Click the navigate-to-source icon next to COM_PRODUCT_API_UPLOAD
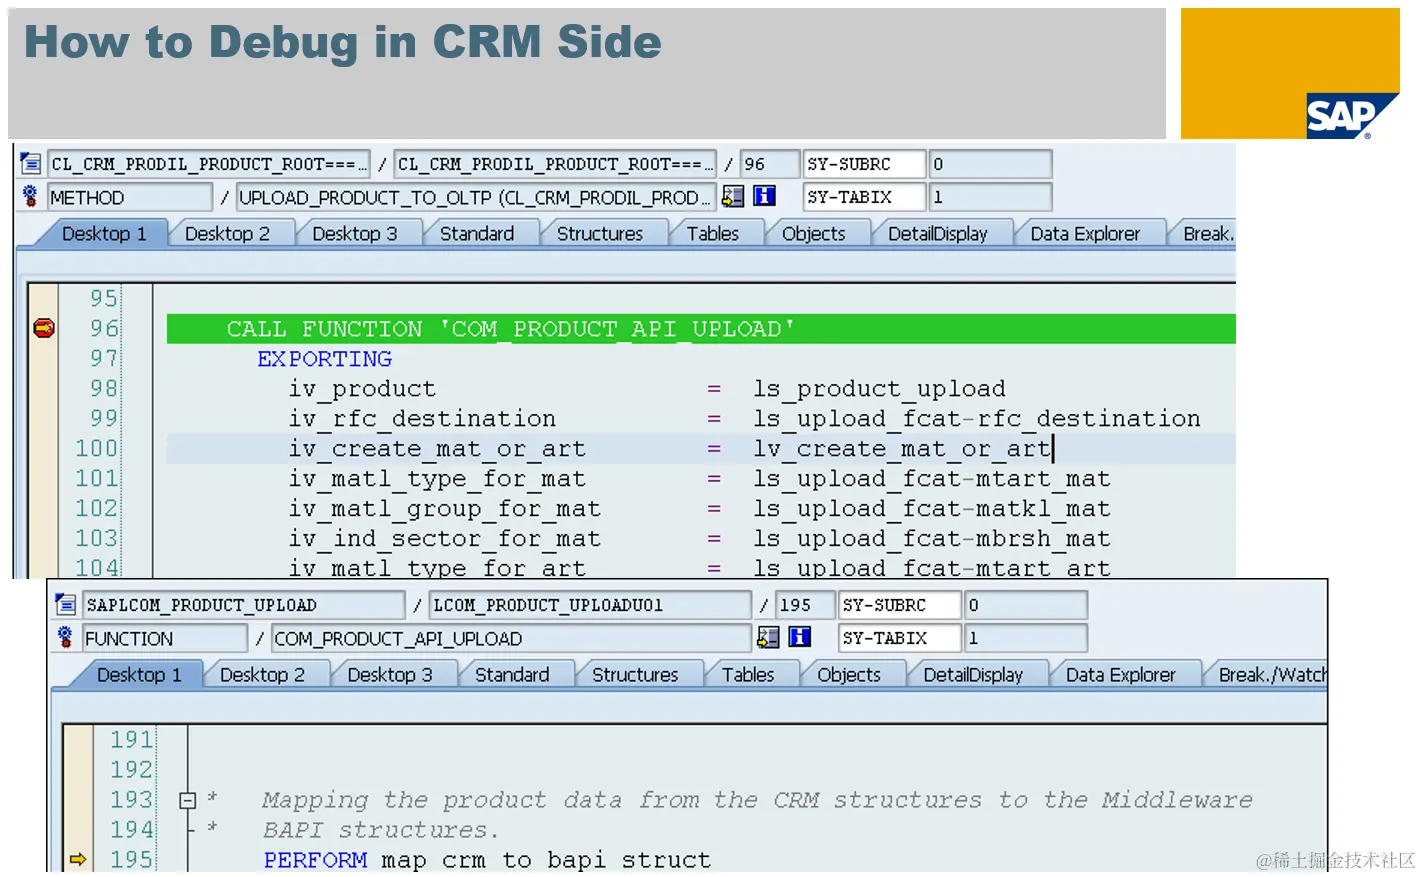The image size is (1422, 877). point(768,637)
